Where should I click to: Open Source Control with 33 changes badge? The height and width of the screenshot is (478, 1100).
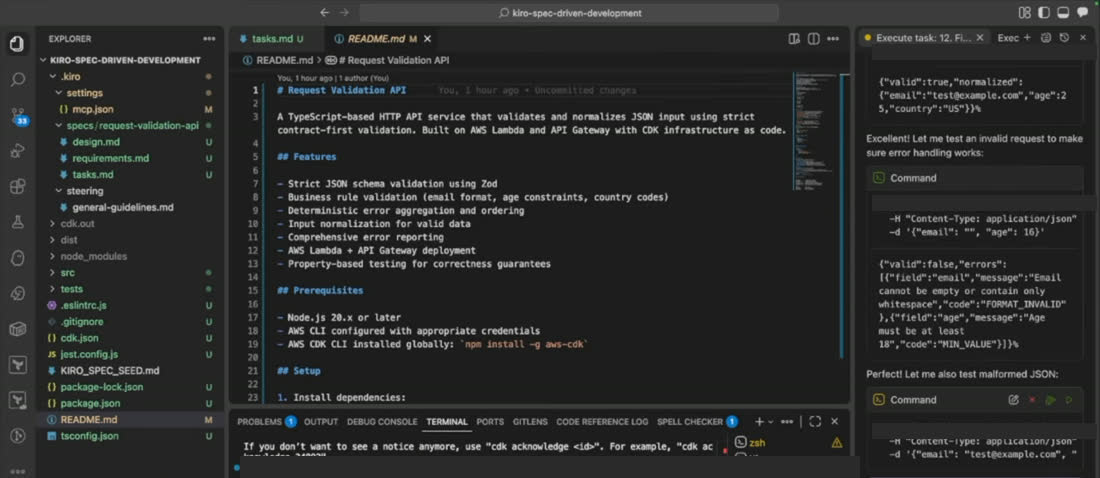pyautogui.click(x=18, y=116)
